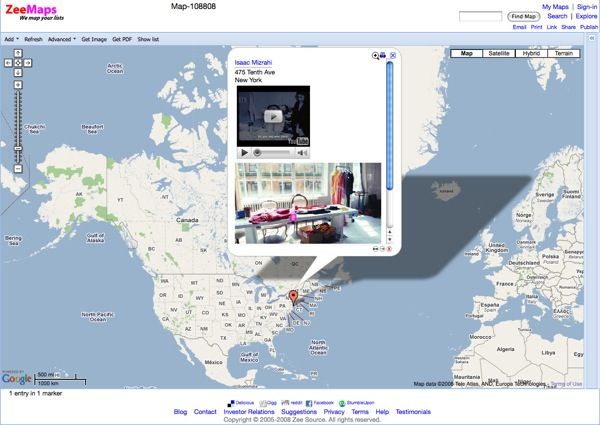The width and height of the screenshot is (600, 425).
Task: Click Show list in the toolbar
Action: (148, 39)
